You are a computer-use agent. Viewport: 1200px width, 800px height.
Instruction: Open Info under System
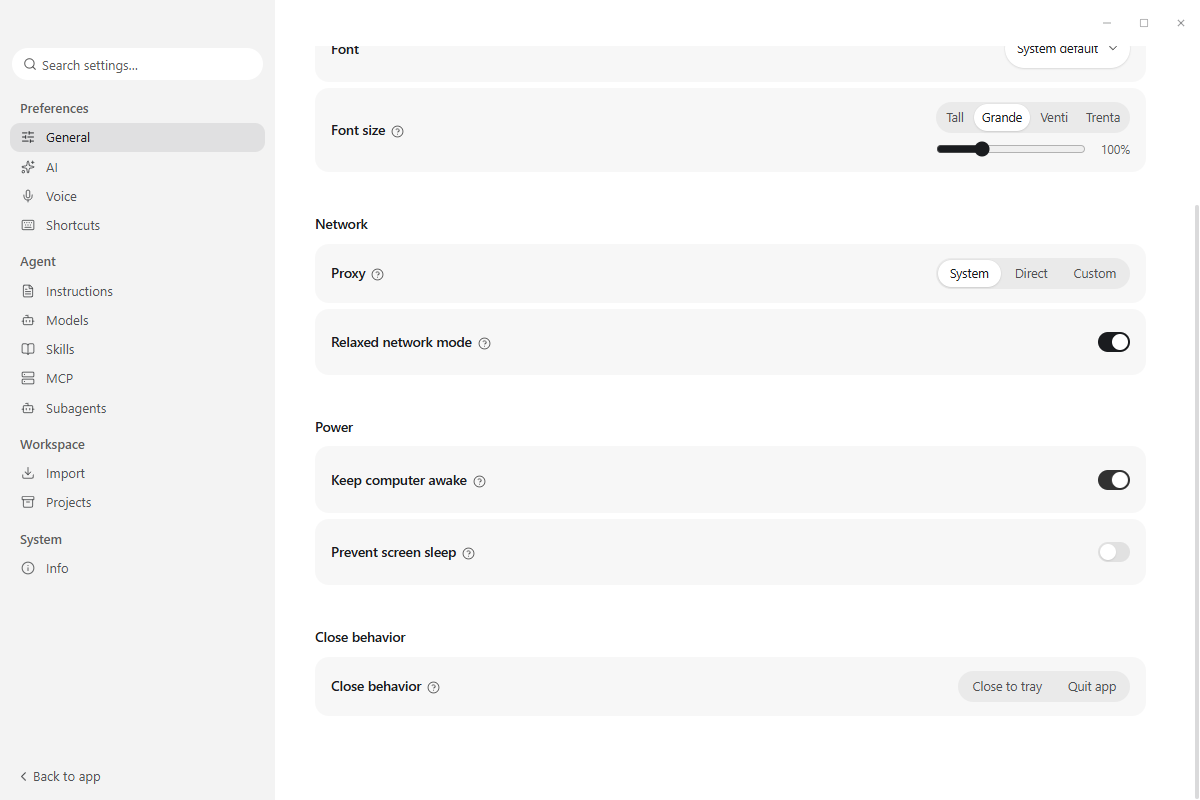(137, 568)
